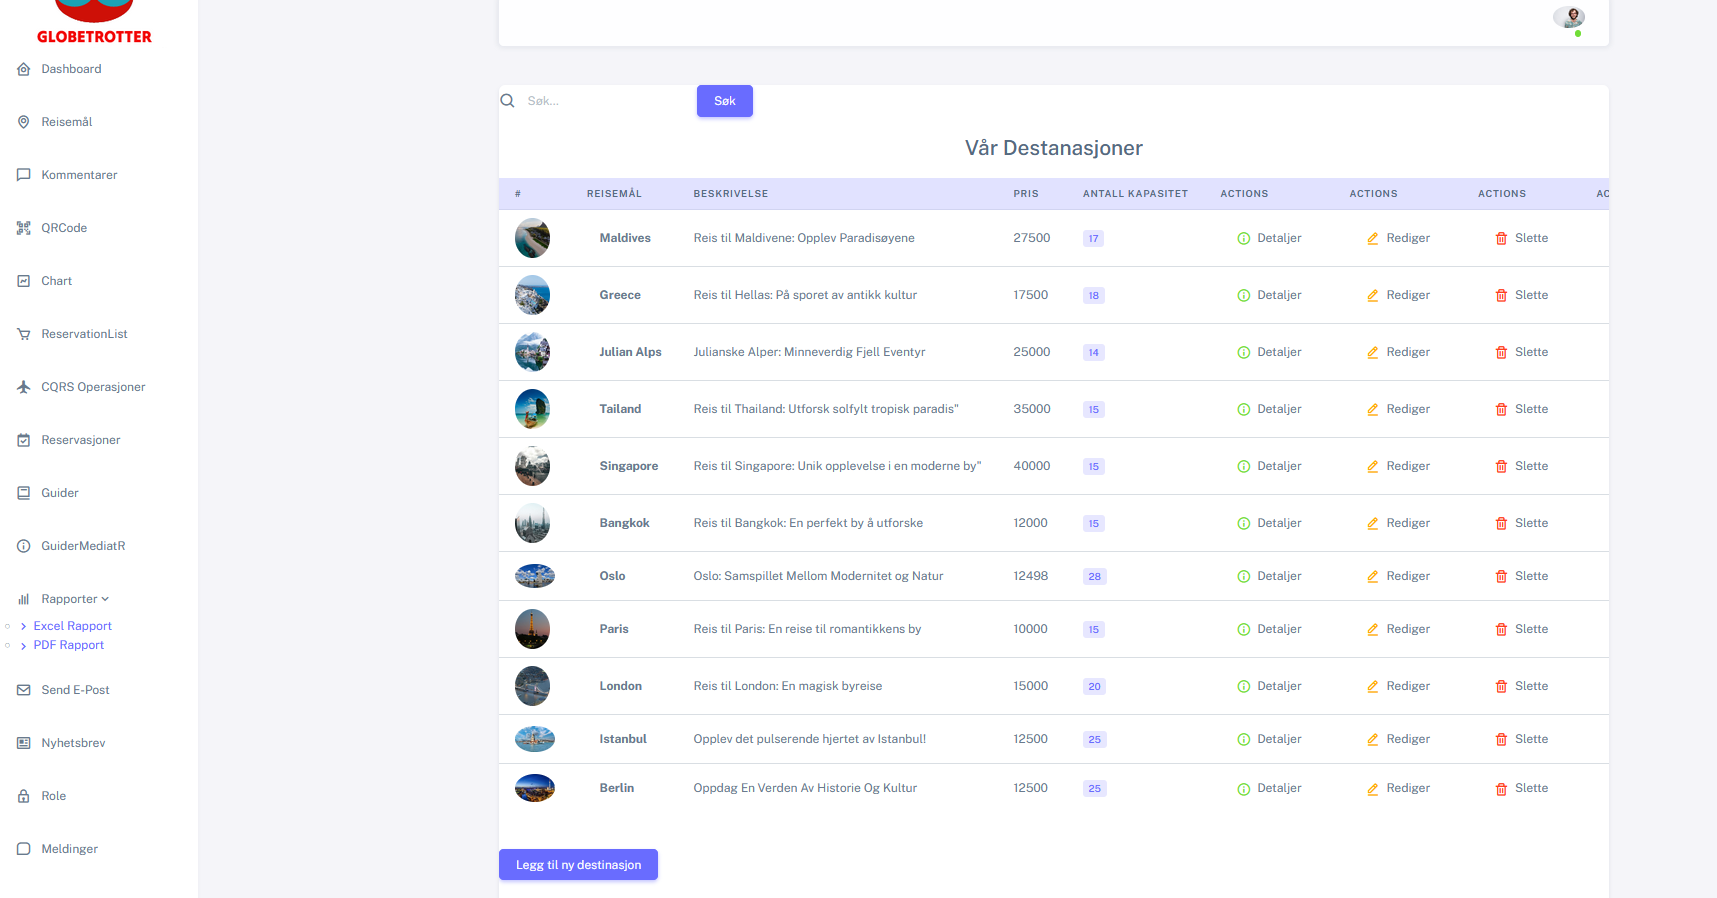
Task: Click the envelope icon for Send E-Post
Action: (x=24, y=690)
